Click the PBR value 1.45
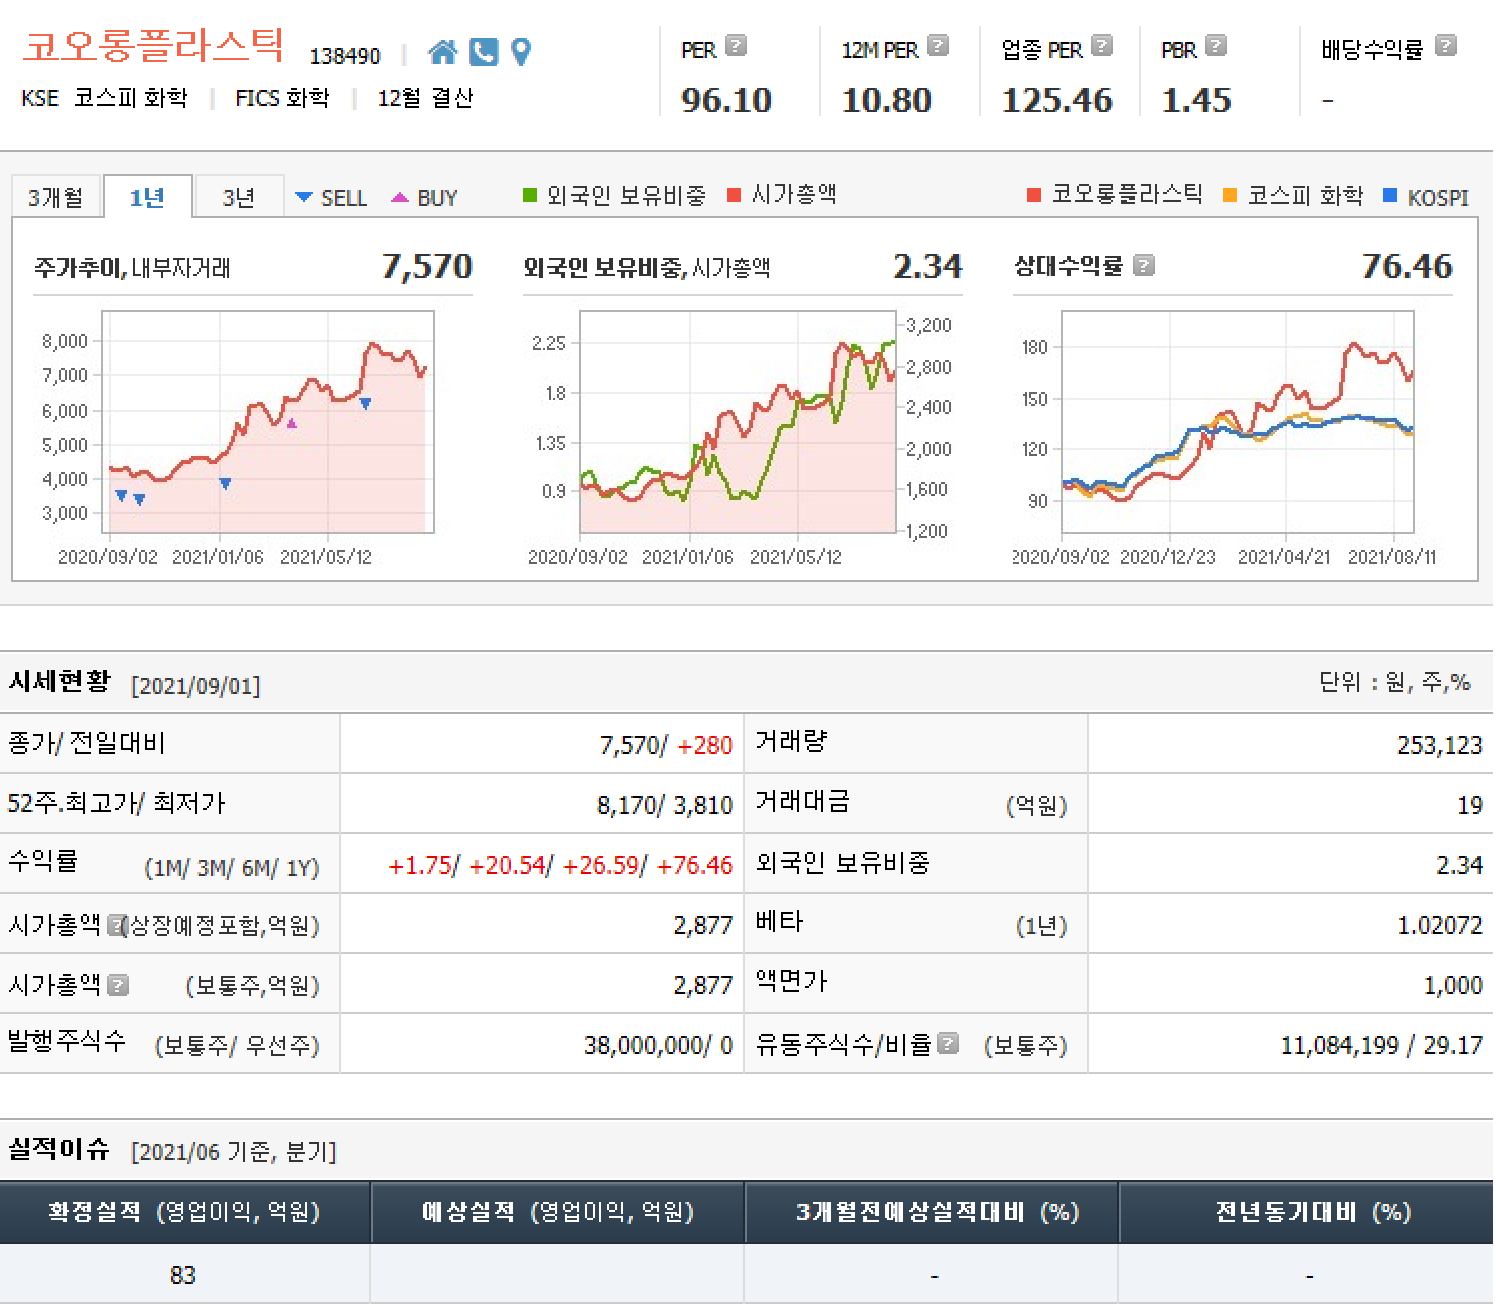Screen dimensions: 1496x1309 1196,100
